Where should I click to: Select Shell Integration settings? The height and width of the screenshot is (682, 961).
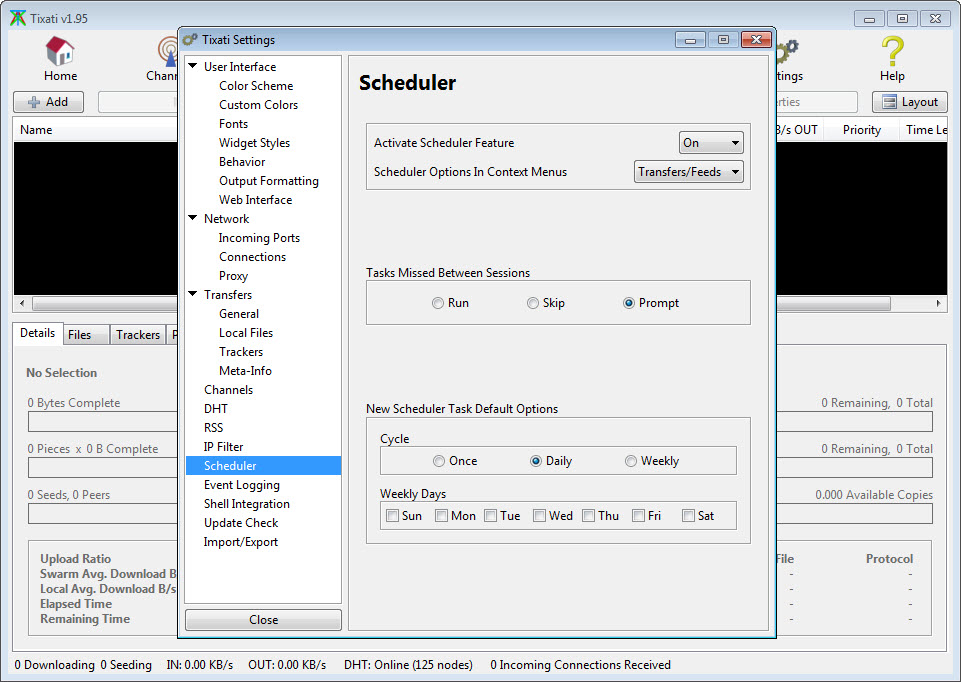[x=247, y=504]
